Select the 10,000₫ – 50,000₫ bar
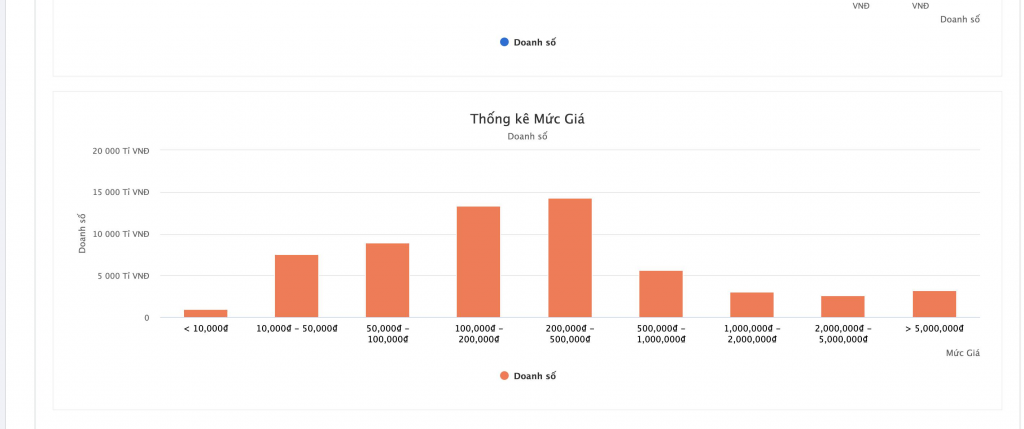 coord(296,286)
